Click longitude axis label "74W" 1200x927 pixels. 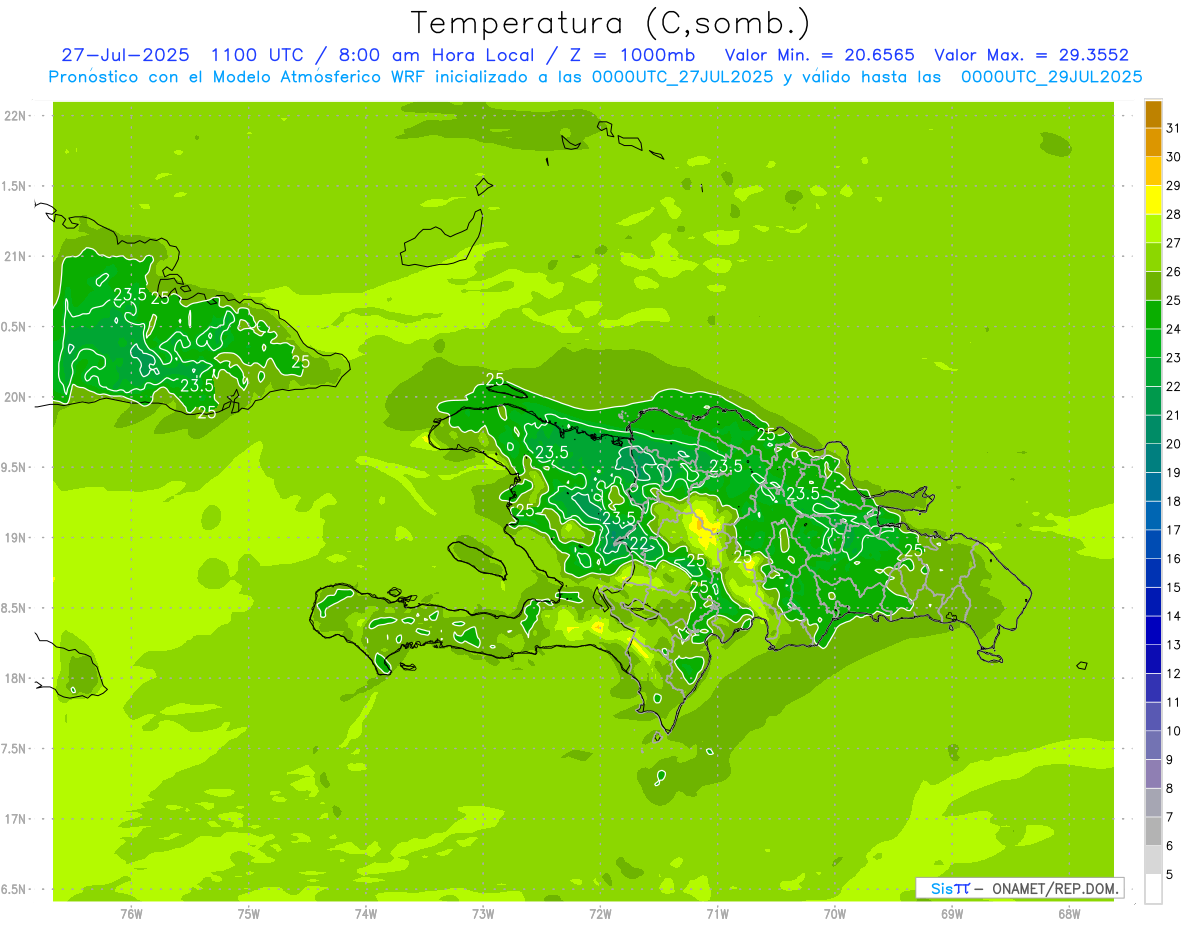pyautogui.click(x=366, y=913)
